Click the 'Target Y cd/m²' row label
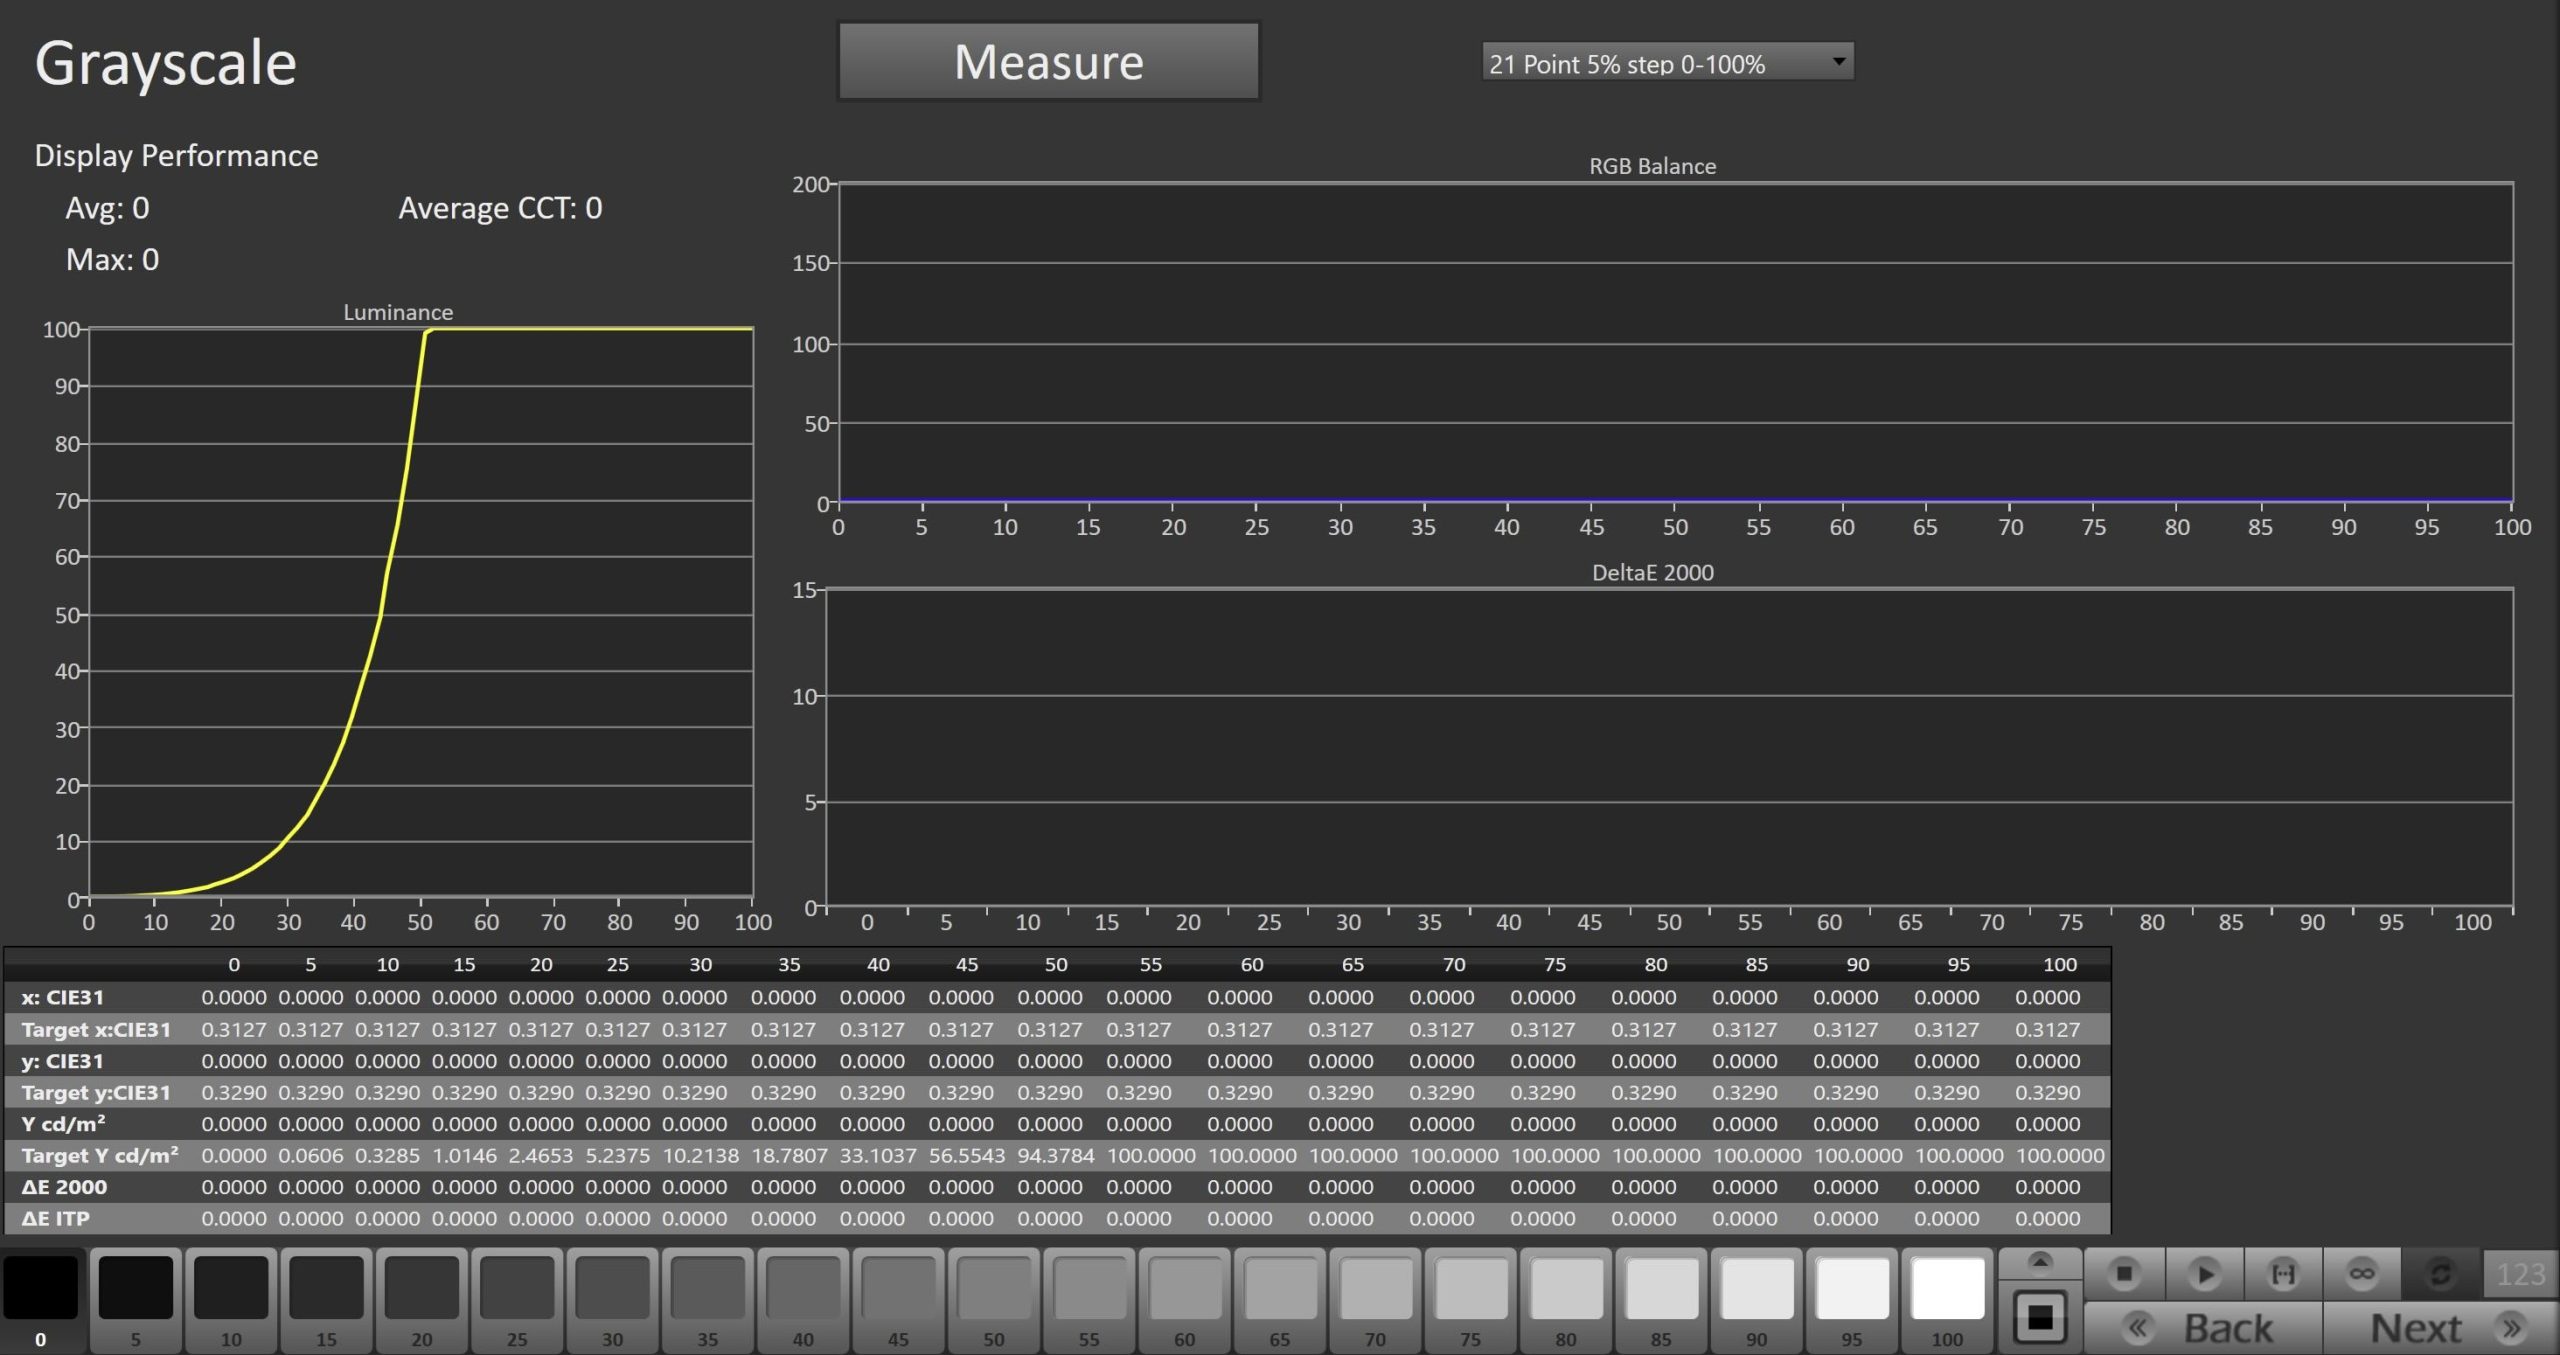The image size is (2560, 1355). click(x=100, y=1155)
